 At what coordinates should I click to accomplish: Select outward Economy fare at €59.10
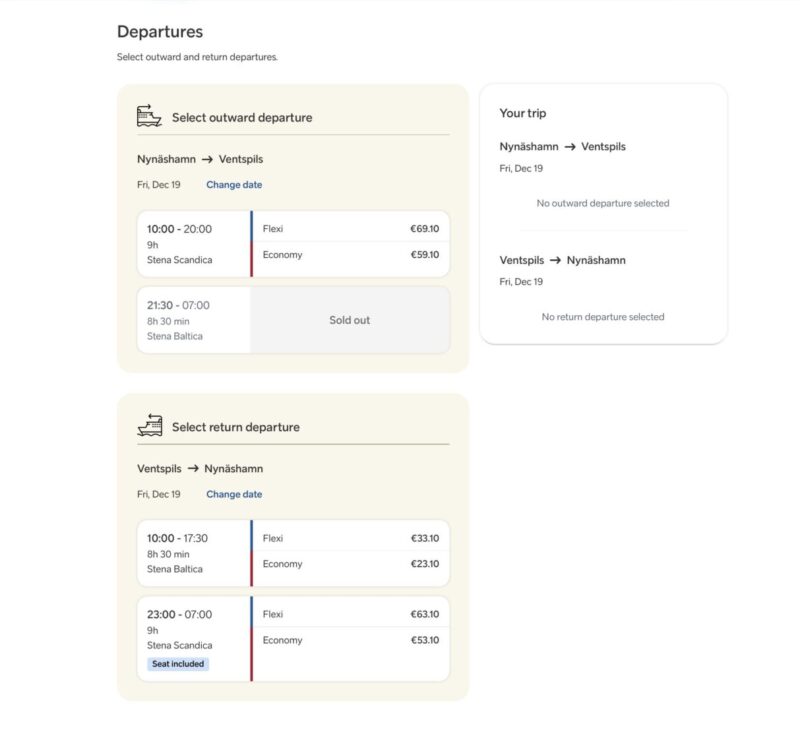tap(350, 255)
